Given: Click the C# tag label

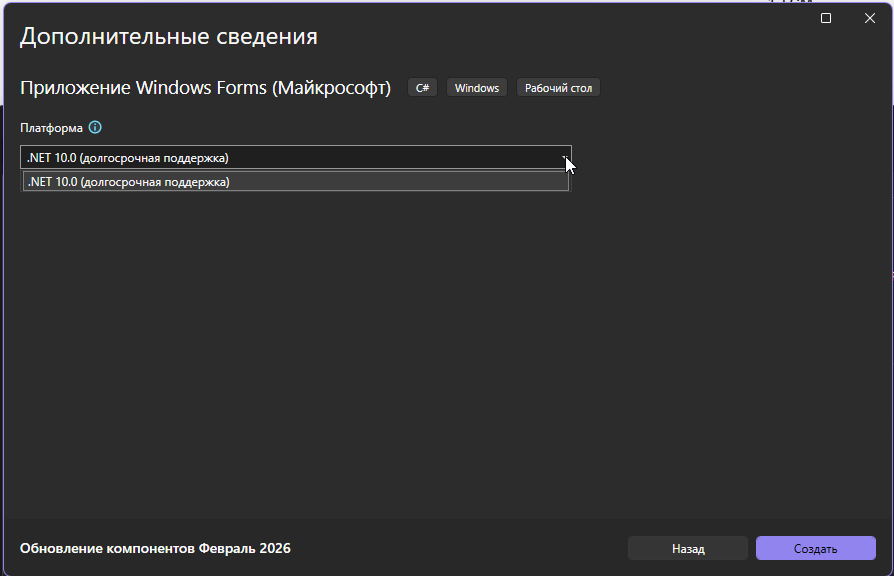Looking at the screenshot, I should pyautogui.click(x=422, y=88).
